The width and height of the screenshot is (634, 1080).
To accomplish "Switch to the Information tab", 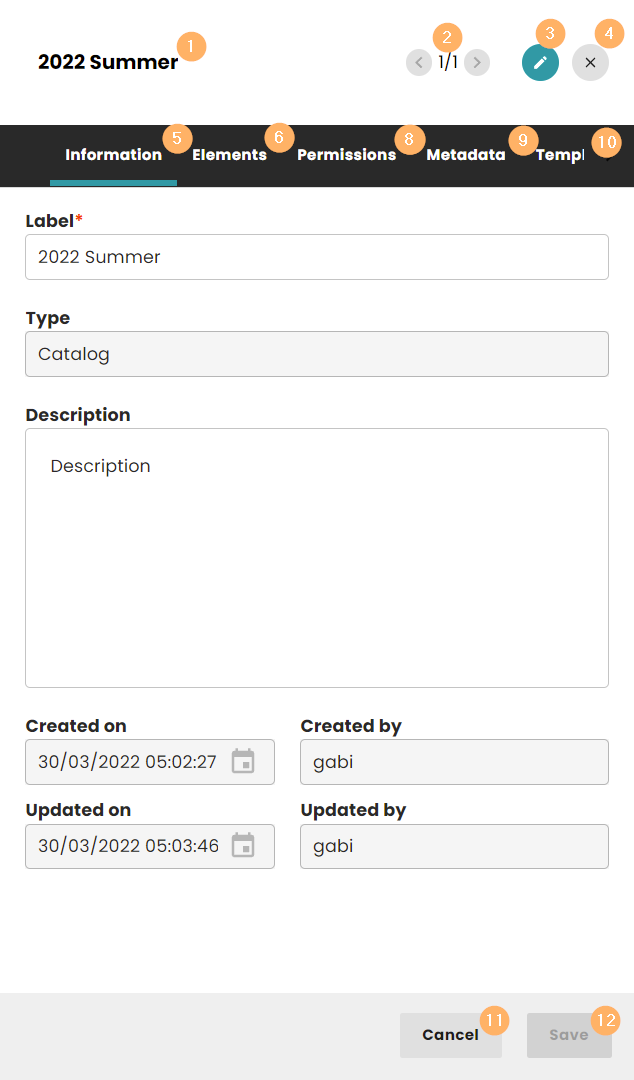I will 113,155.
